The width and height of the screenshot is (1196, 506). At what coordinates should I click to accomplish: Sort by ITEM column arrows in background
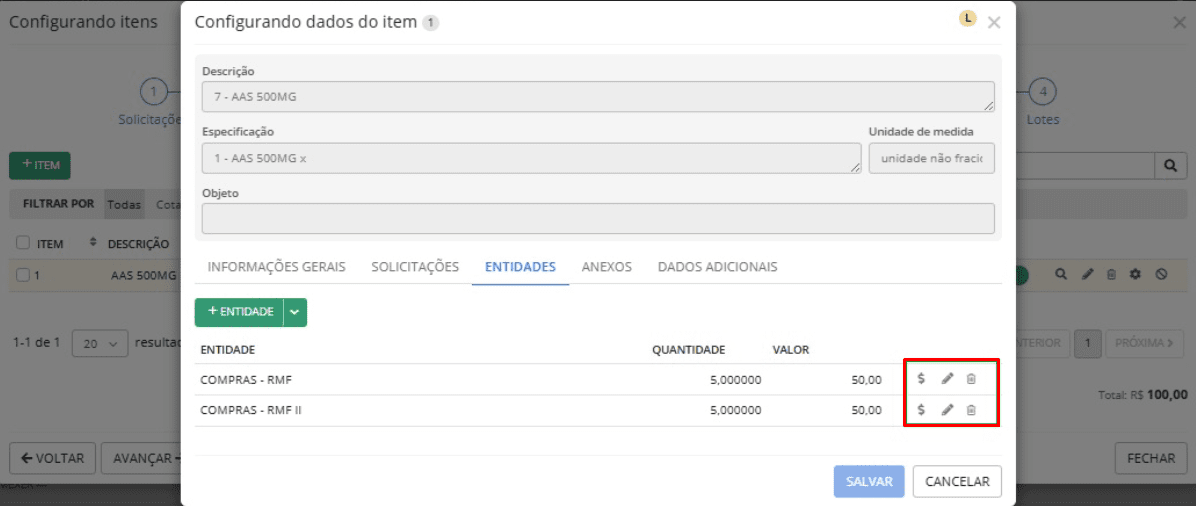tap(94, 243)
